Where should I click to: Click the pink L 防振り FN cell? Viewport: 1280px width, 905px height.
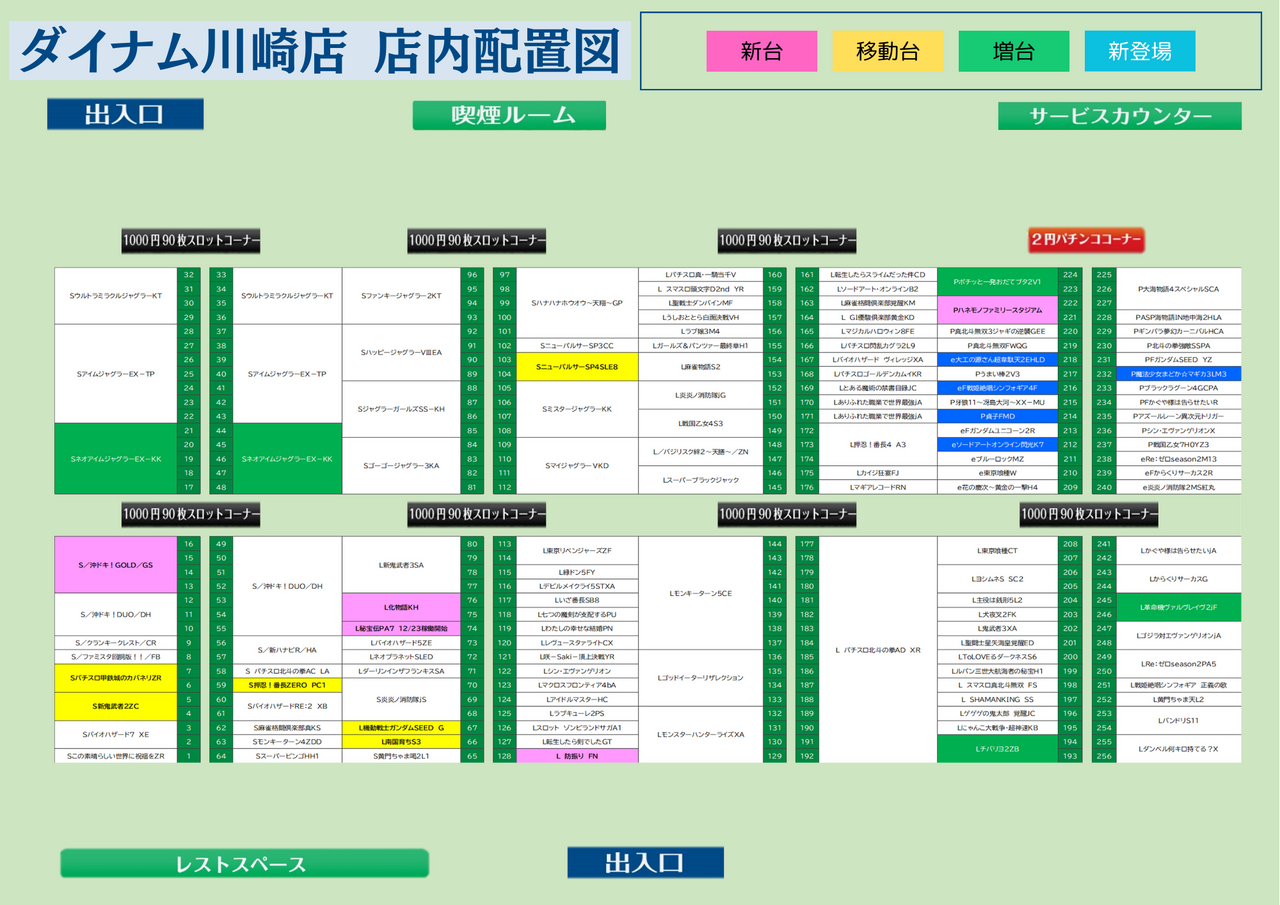pos(577,756)
